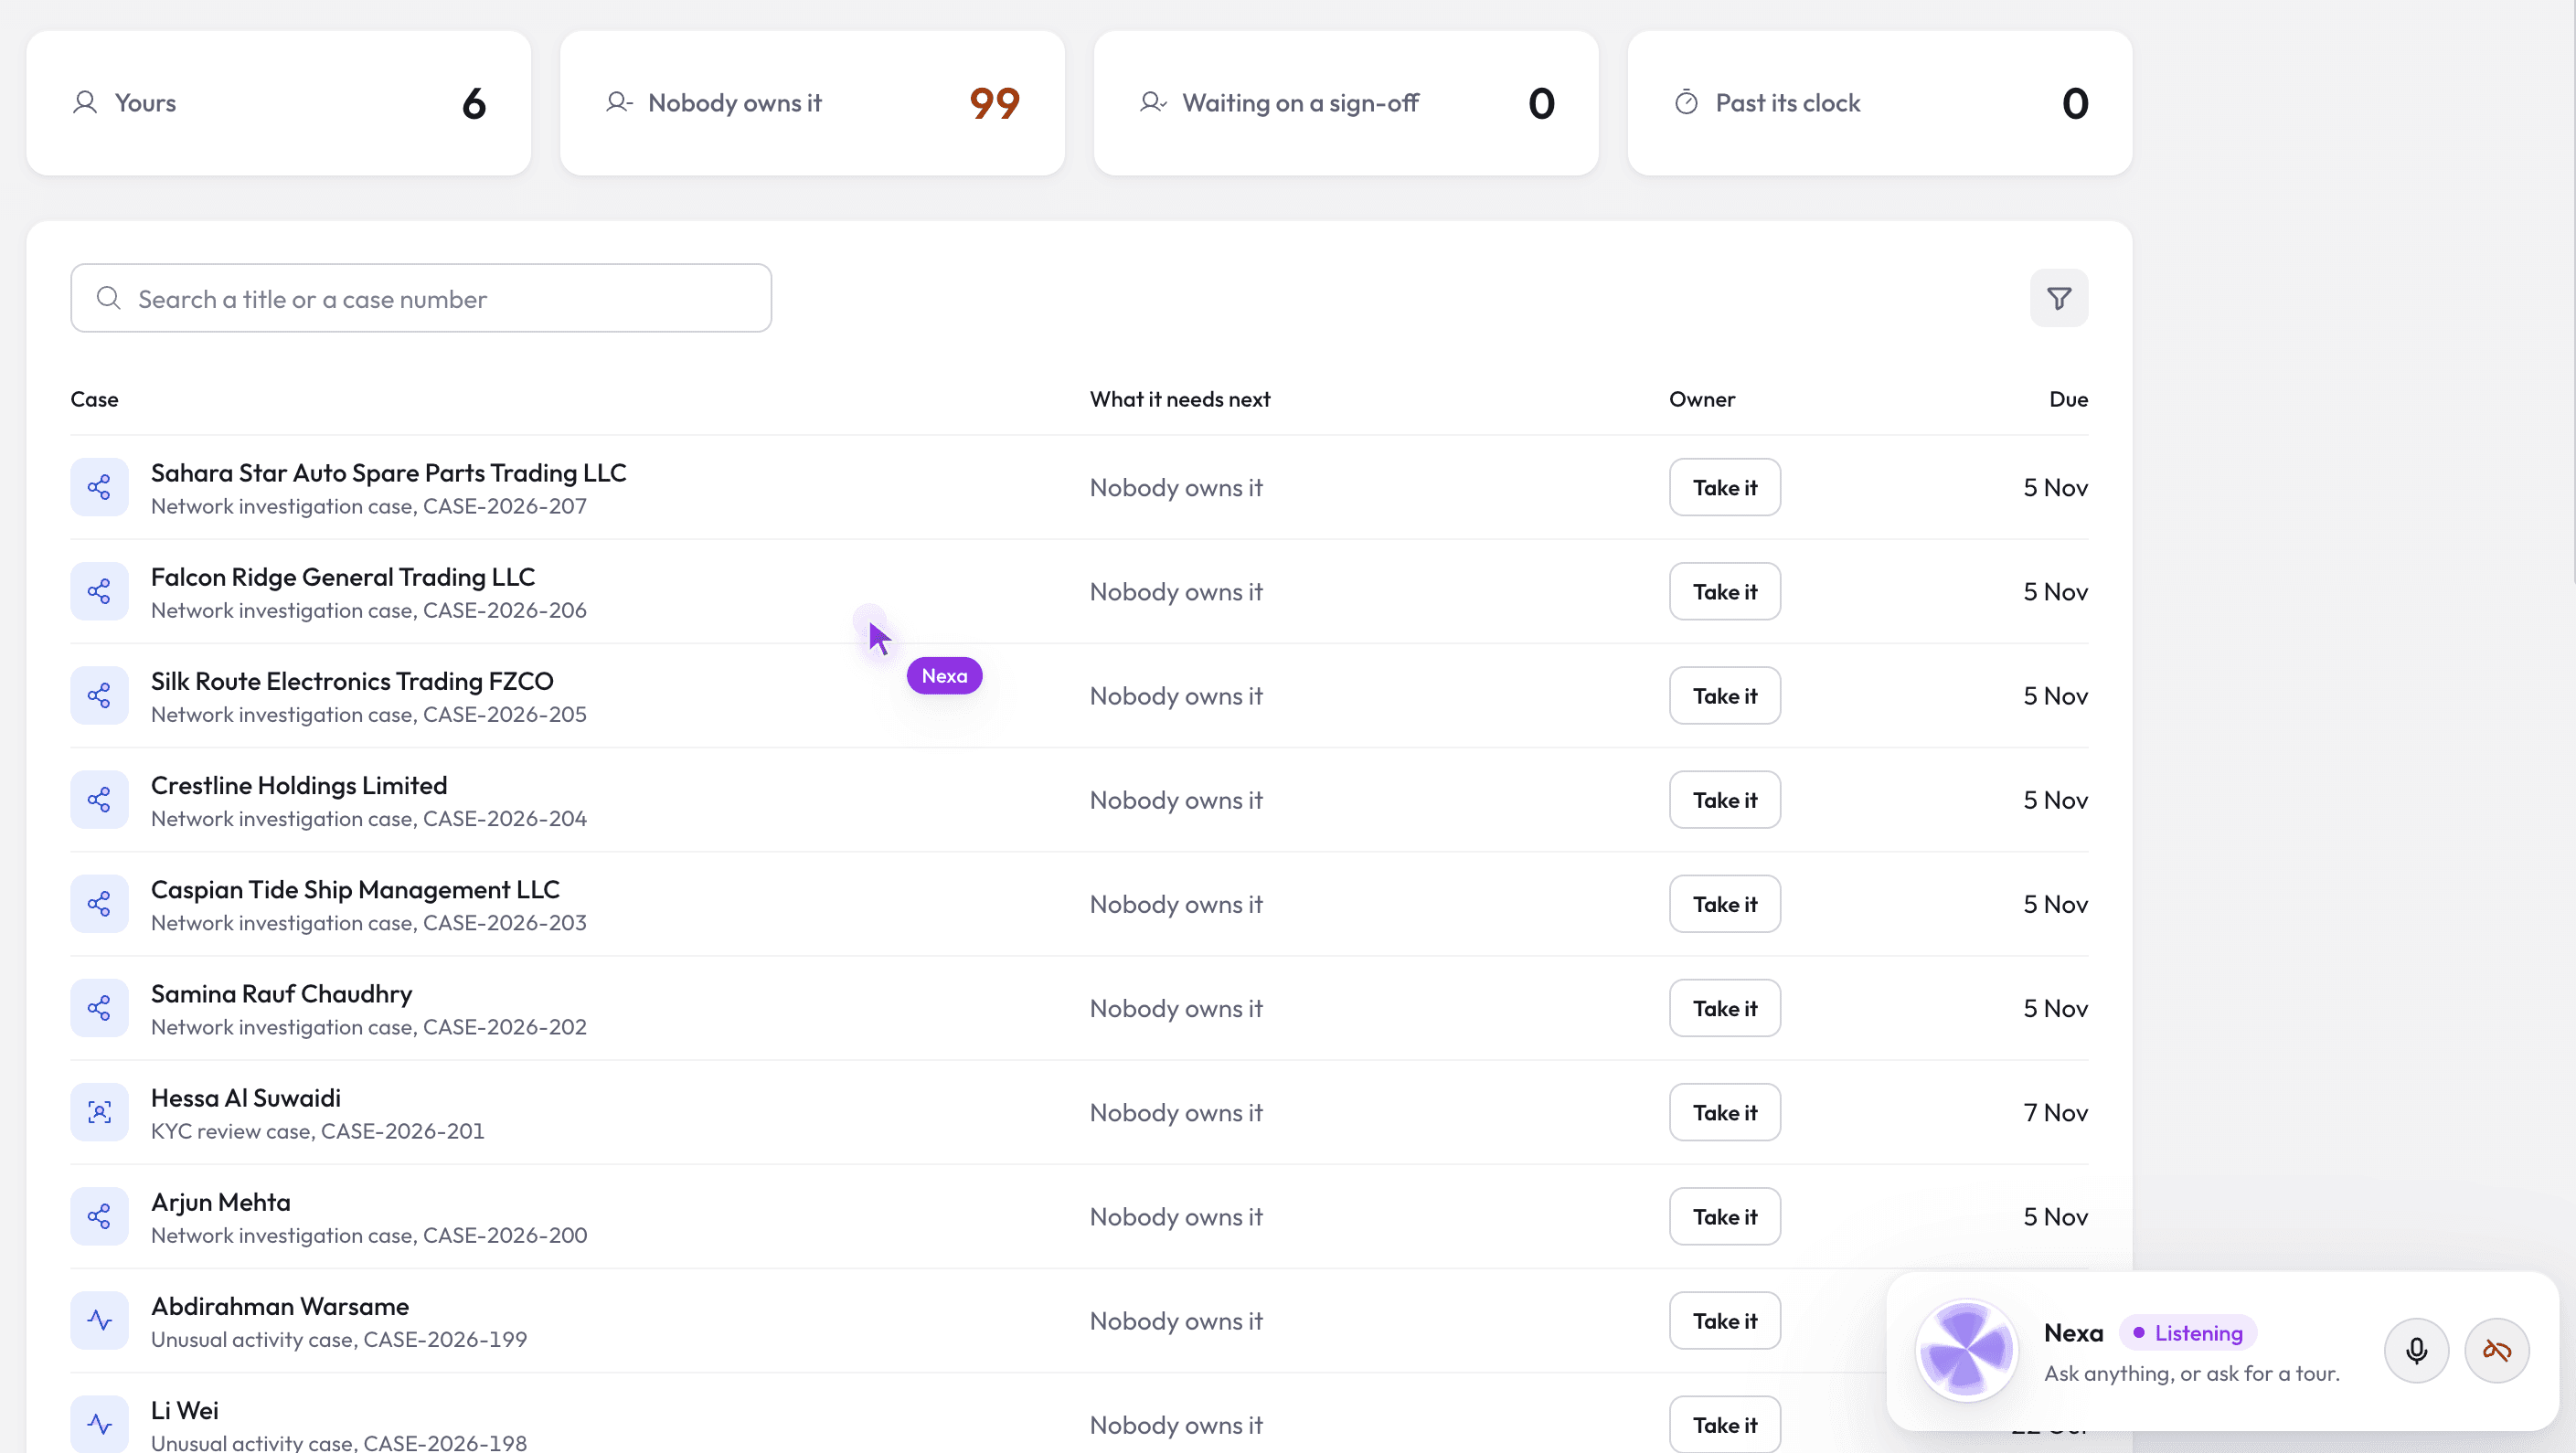Open the Yours cases card
2576x1453 pixels.
[x=278, y=103]
